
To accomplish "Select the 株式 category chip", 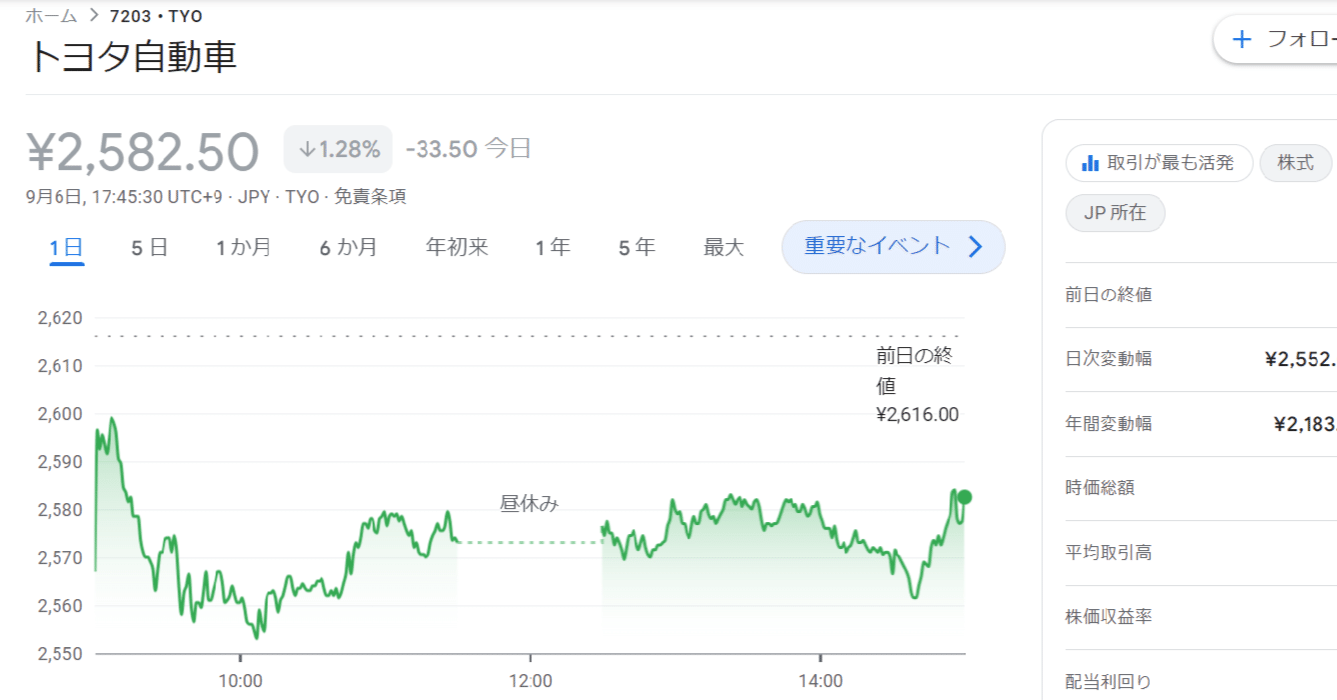I will coord(1295,162).
